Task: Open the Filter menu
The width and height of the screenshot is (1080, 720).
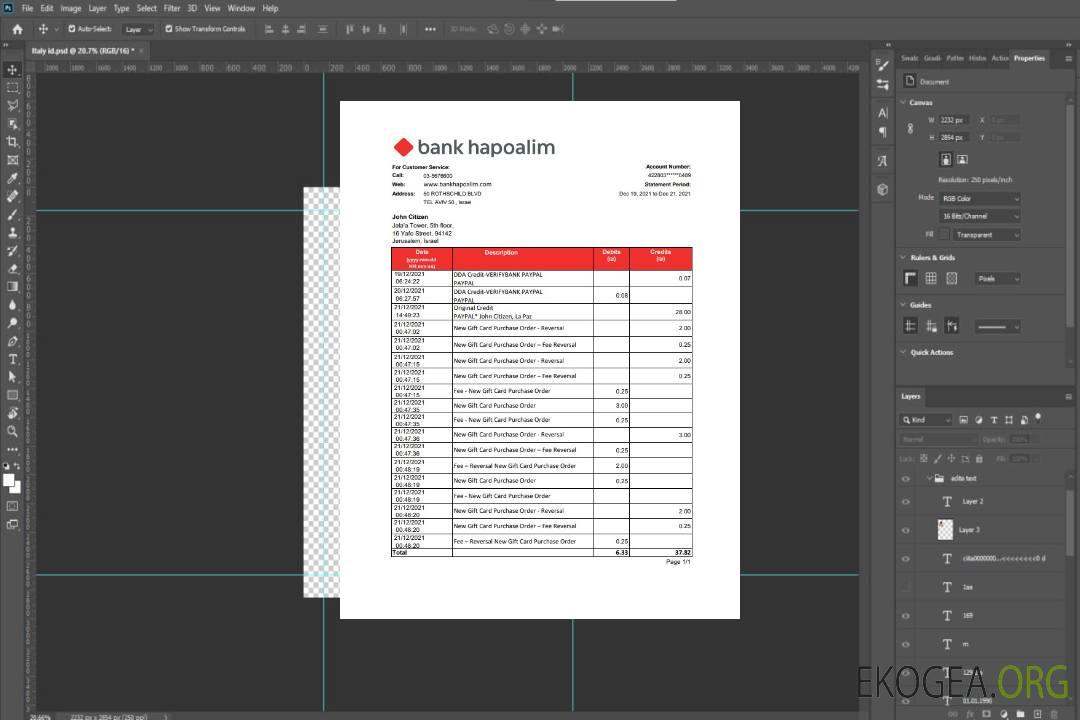Action: coord(172,8)
